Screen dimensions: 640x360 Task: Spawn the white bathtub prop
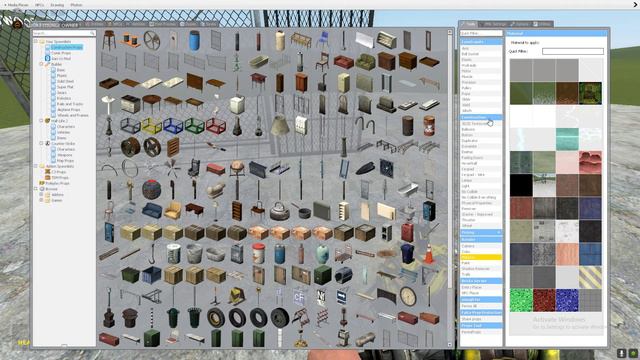coord(408,189)
